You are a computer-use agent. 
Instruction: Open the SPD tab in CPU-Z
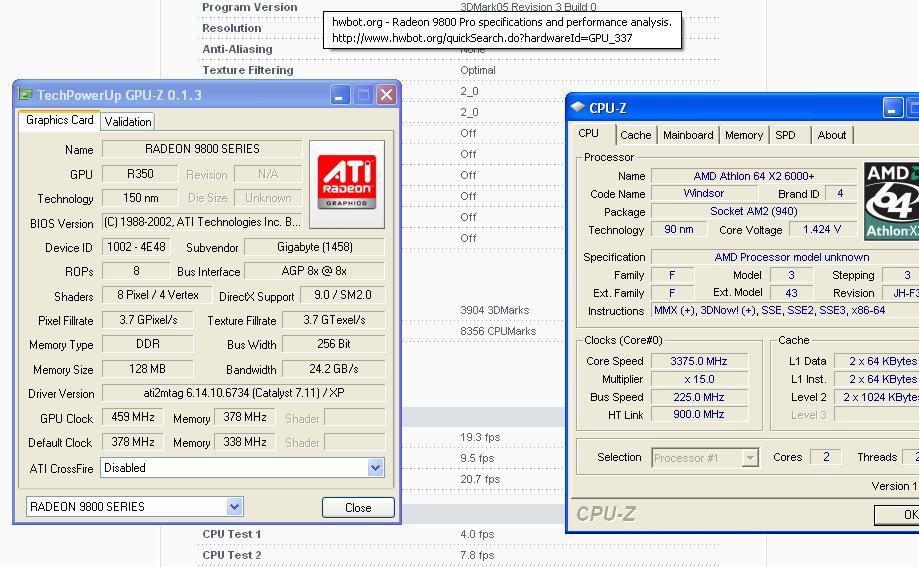point(785,135)
